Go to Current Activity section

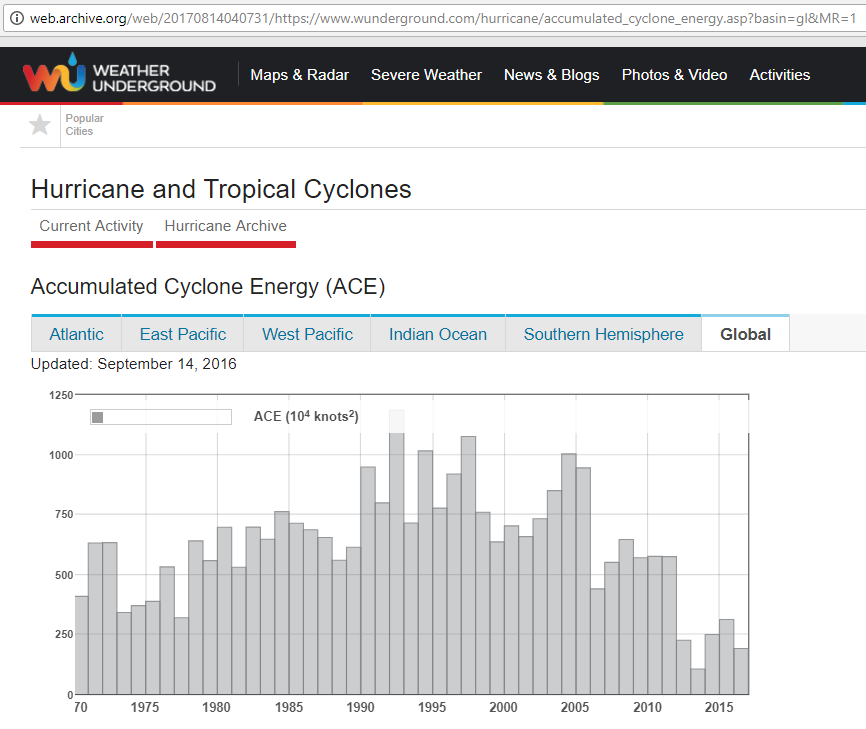click(91, 226)
